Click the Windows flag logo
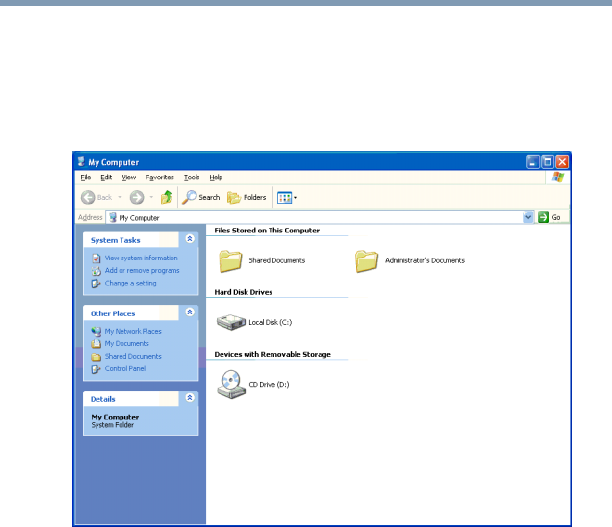 [558, 177]
